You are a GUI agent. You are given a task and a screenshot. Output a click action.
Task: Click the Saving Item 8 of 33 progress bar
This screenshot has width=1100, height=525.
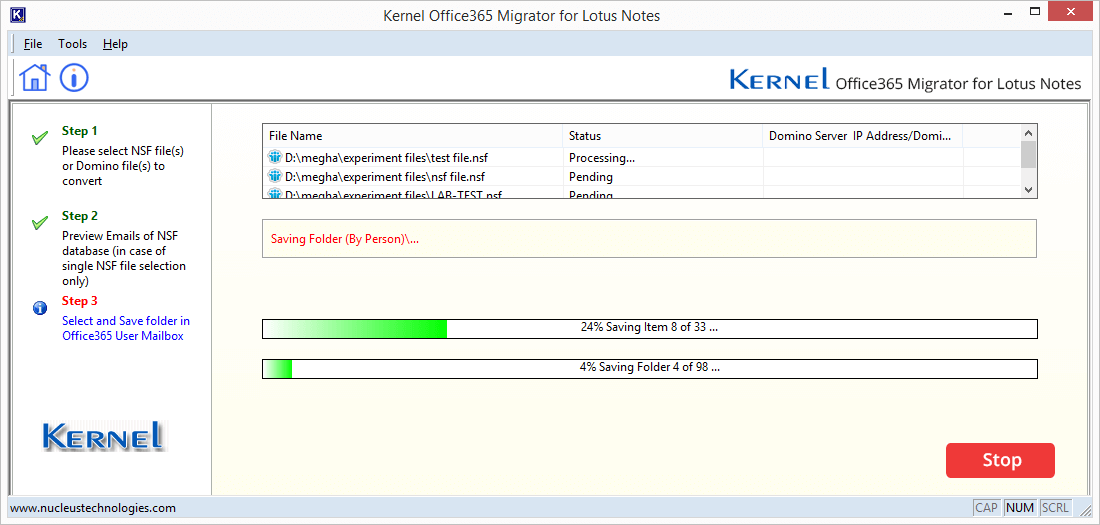(x=650, y=328)
